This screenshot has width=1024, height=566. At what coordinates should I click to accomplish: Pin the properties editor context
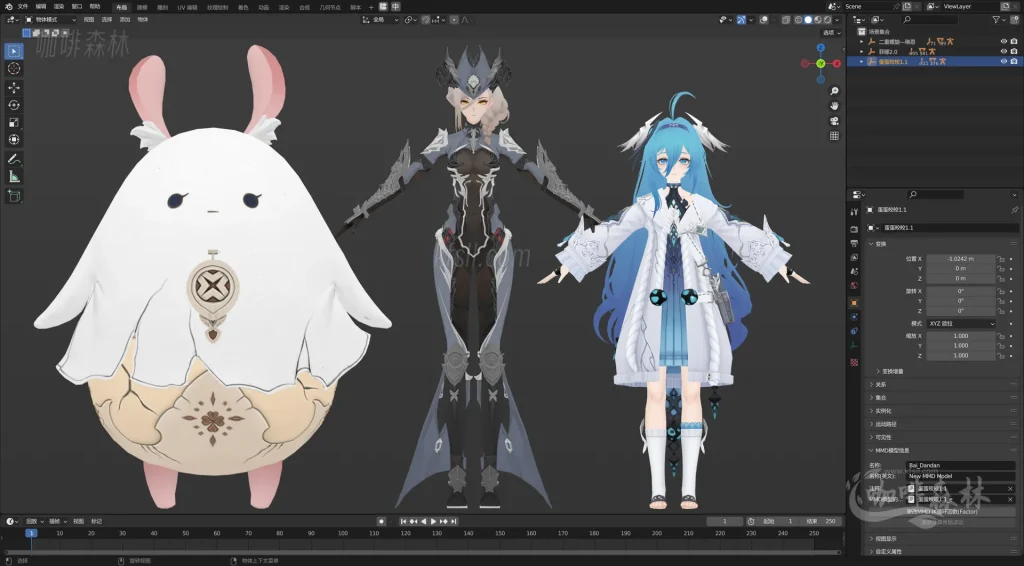(1014, 210)
